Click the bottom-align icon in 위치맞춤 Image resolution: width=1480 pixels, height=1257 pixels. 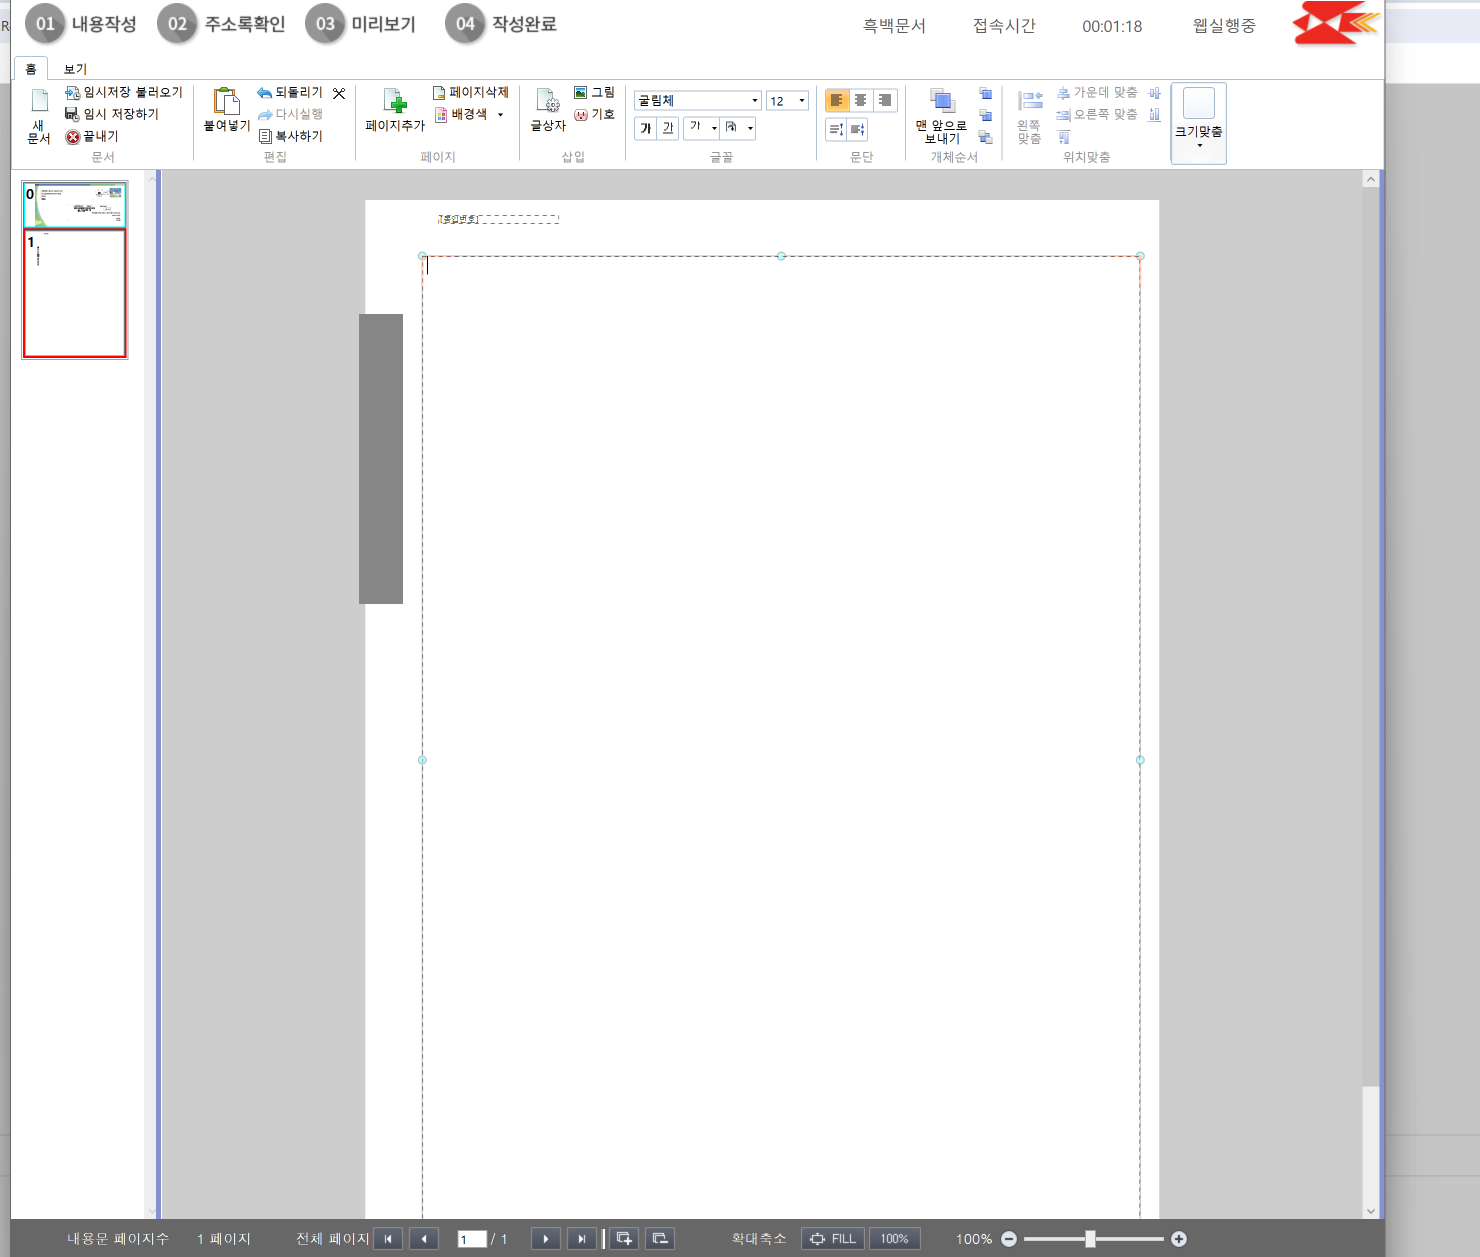click(1155, 115)
